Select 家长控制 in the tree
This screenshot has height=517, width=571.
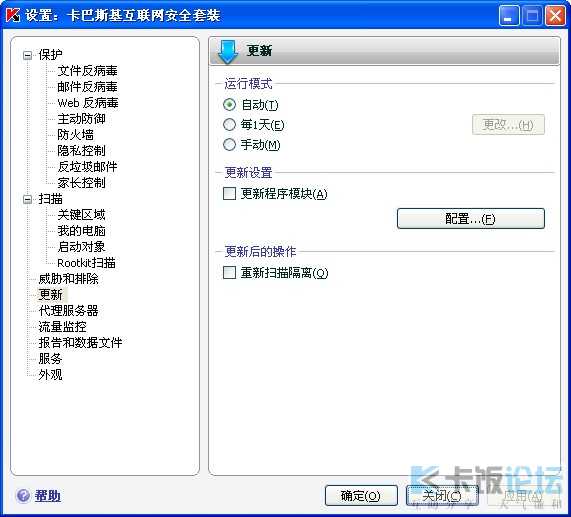81,183
